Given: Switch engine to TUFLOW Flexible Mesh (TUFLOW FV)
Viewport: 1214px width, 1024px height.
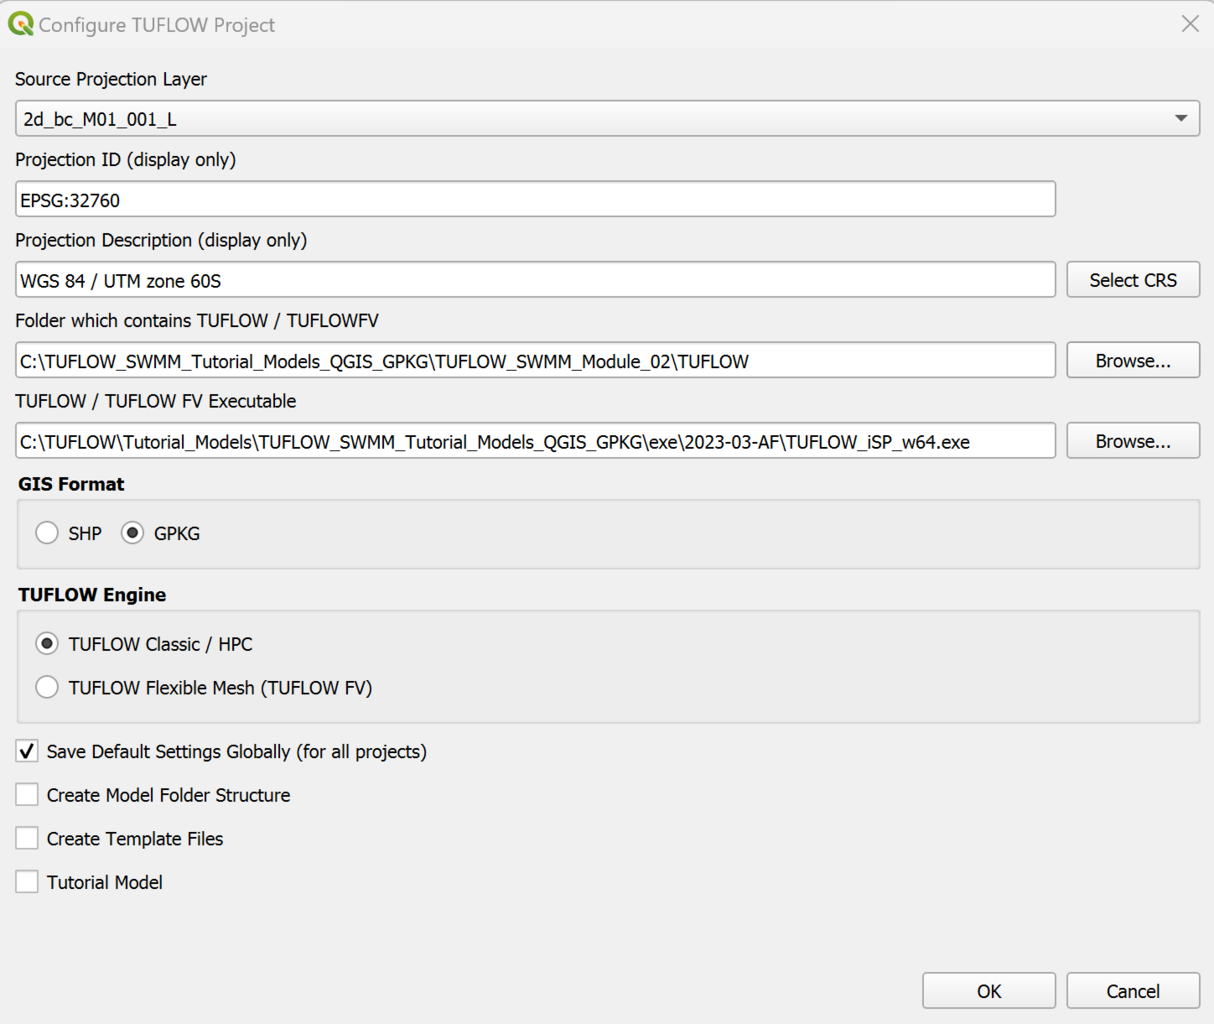Looking at the screenshot, I should coord(47,688).
